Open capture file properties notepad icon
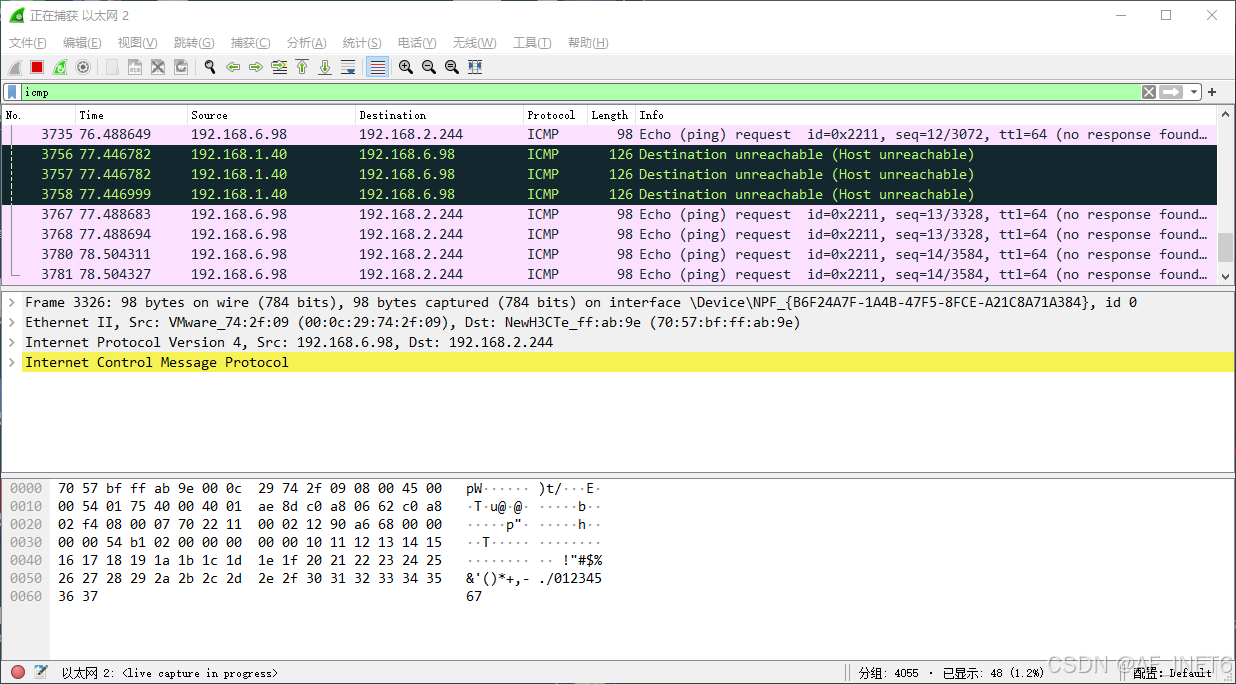 point(41,672)
